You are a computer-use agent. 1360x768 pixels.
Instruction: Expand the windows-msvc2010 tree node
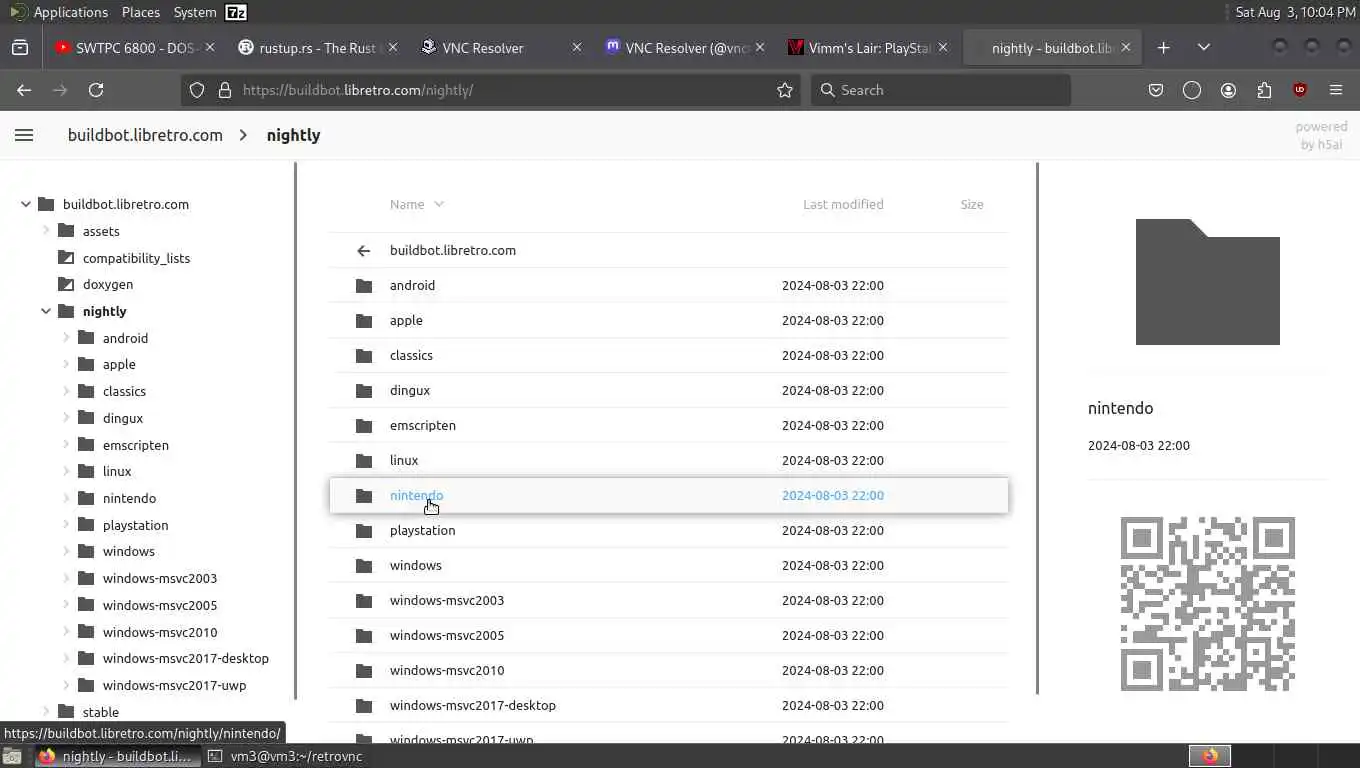coord(66,632)
